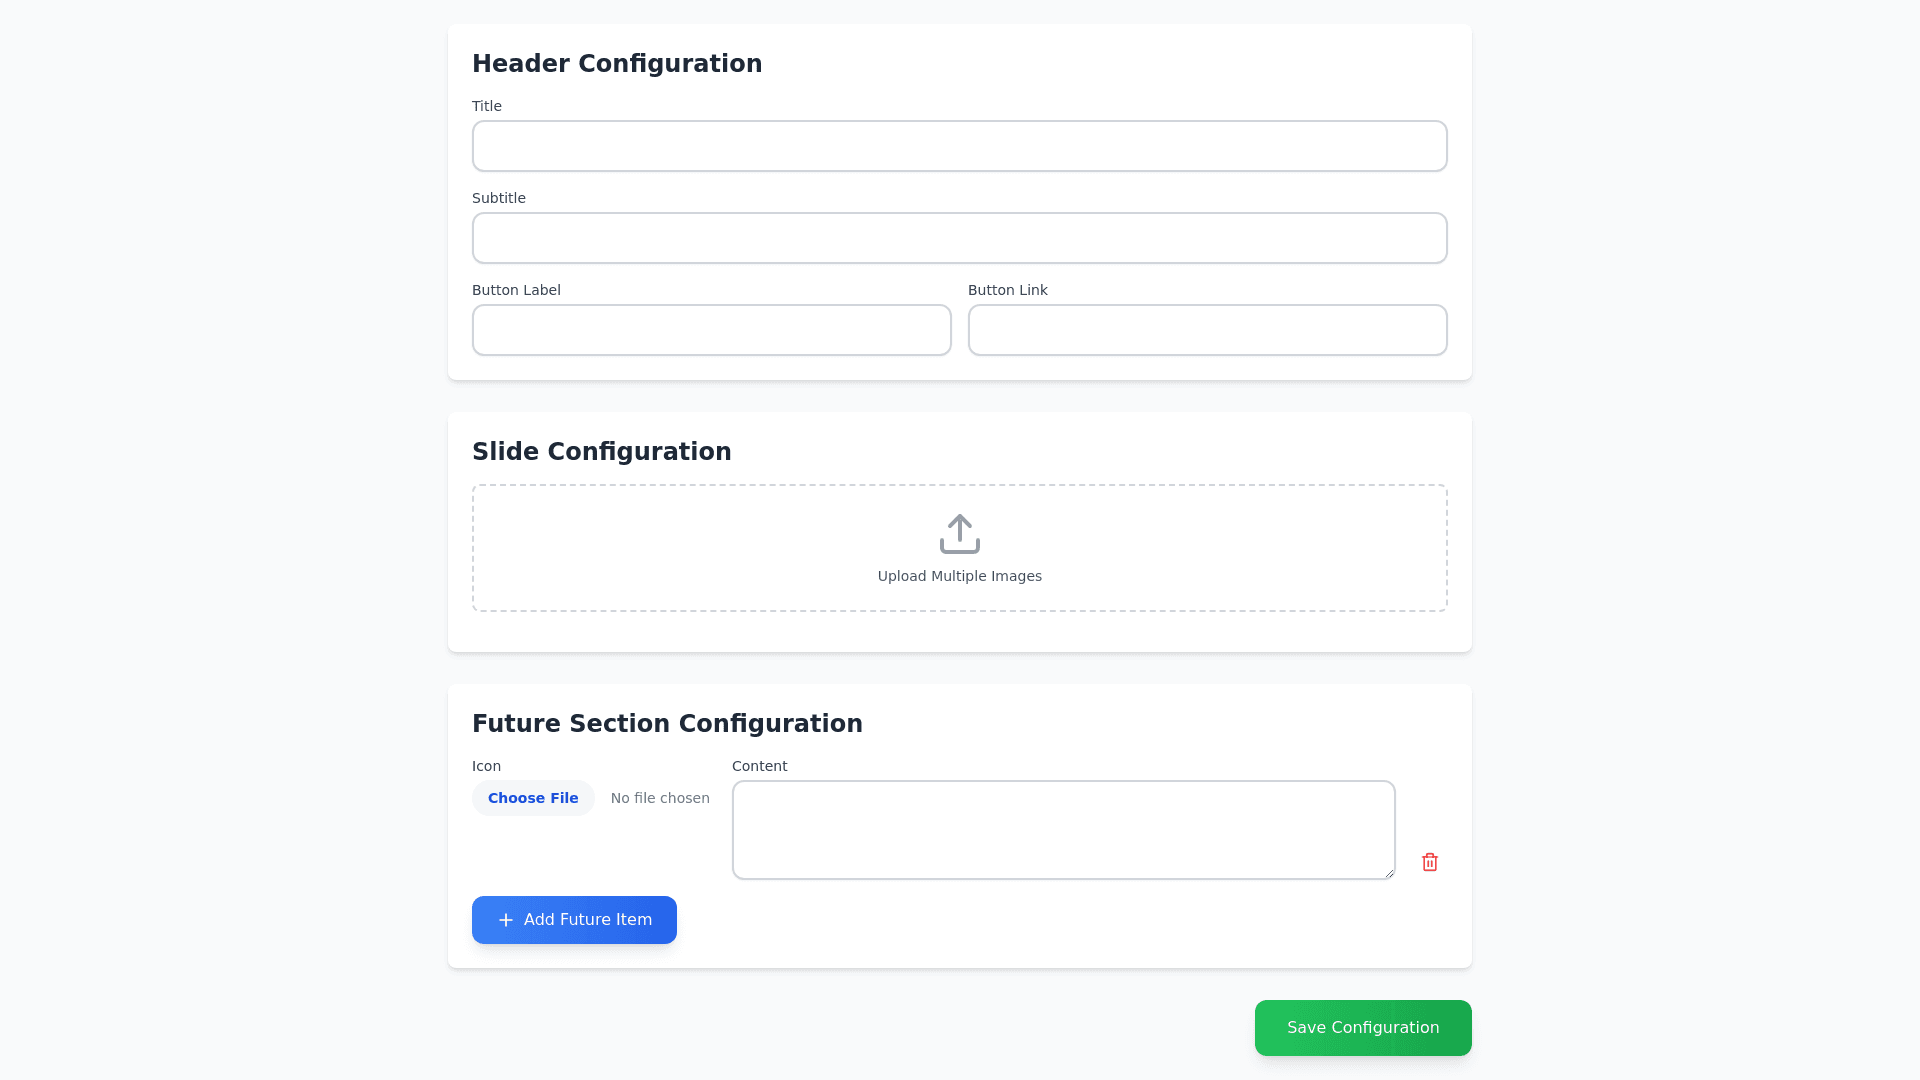Click the Subtitle field label
The image size is (1920, 1080).
coord(498,198)
